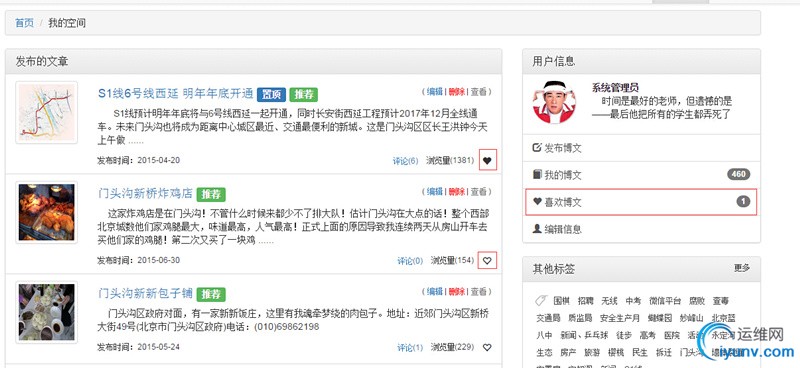The height and width of the screenshot is (368, 800).
Task: Go to 首页 breadcrumb link
Action: tap(24, 23)
